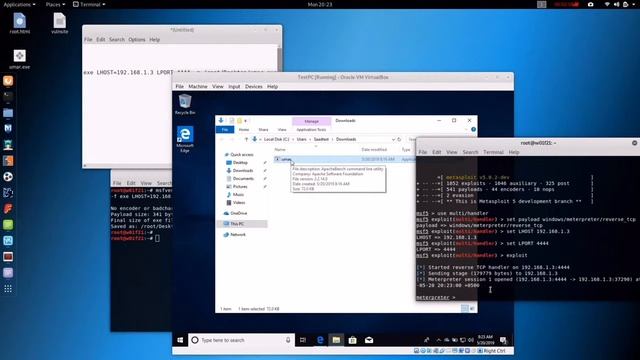
Task: Click the camera icon in the Kali top bar
Action: [591, 4]
